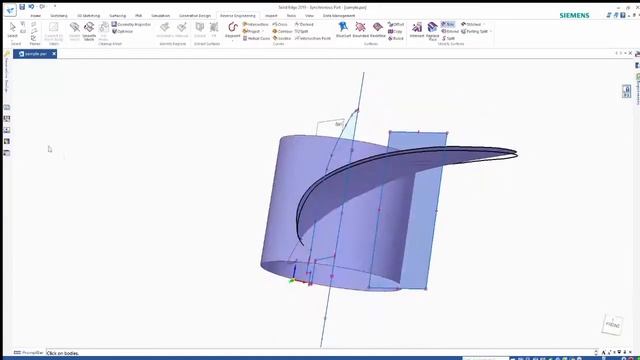Click the Cross curve command

coord(280,24)
